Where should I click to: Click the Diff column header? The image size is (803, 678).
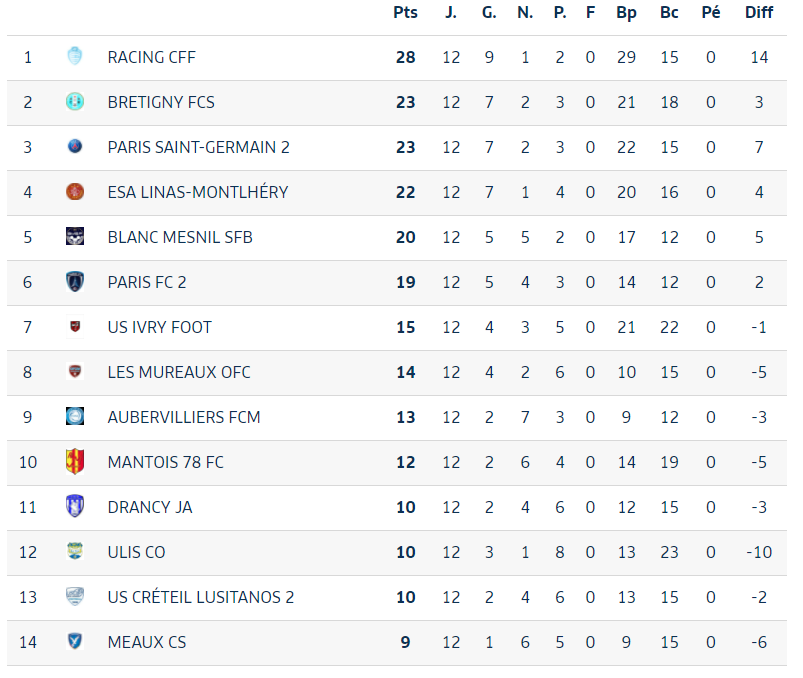click(759, 12)
